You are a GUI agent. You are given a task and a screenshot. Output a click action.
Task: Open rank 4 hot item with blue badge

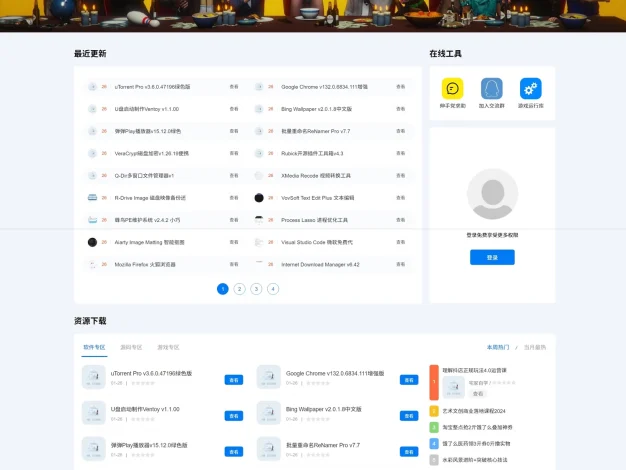point(476,444)
